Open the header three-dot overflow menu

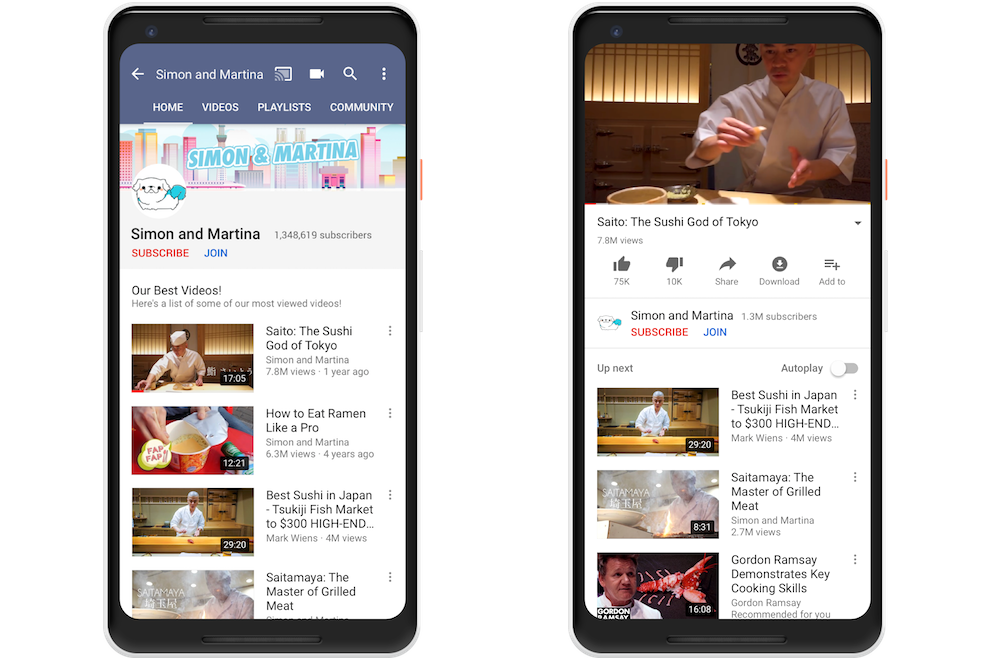384,74
